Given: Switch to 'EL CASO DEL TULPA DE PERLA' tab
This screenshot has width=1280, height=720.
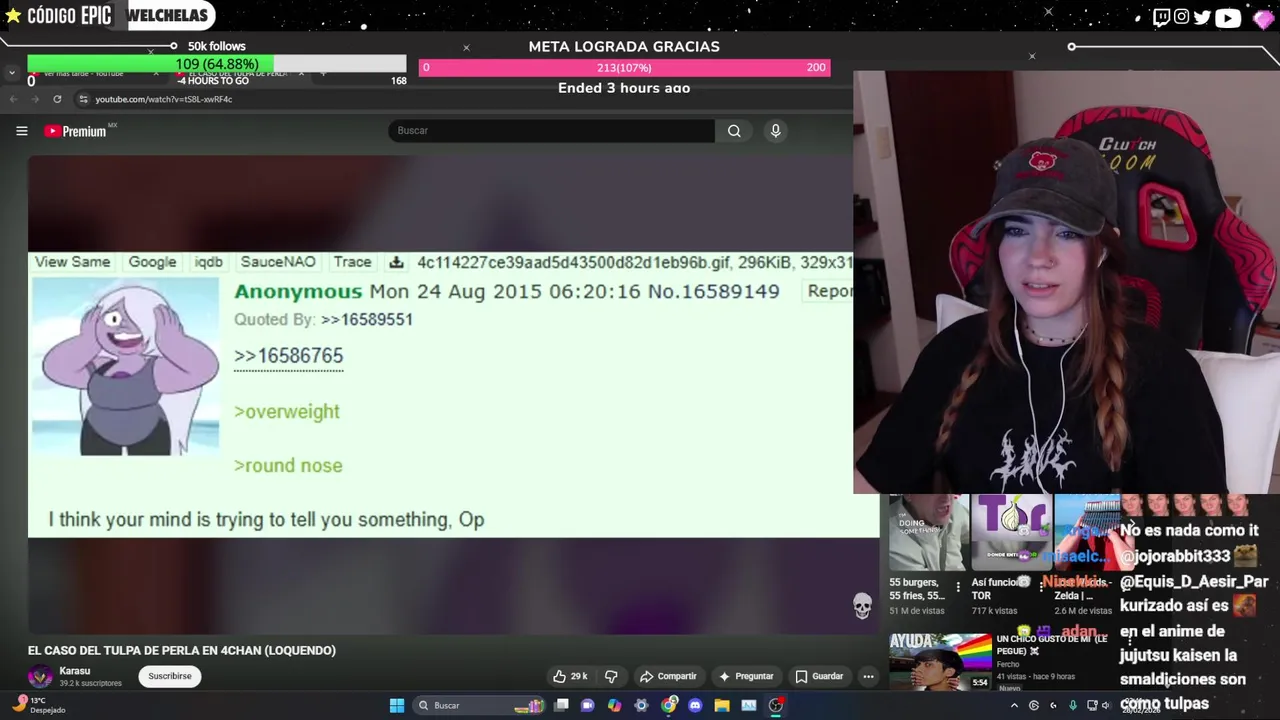Looking at the screenshot, I should point(240,73).
